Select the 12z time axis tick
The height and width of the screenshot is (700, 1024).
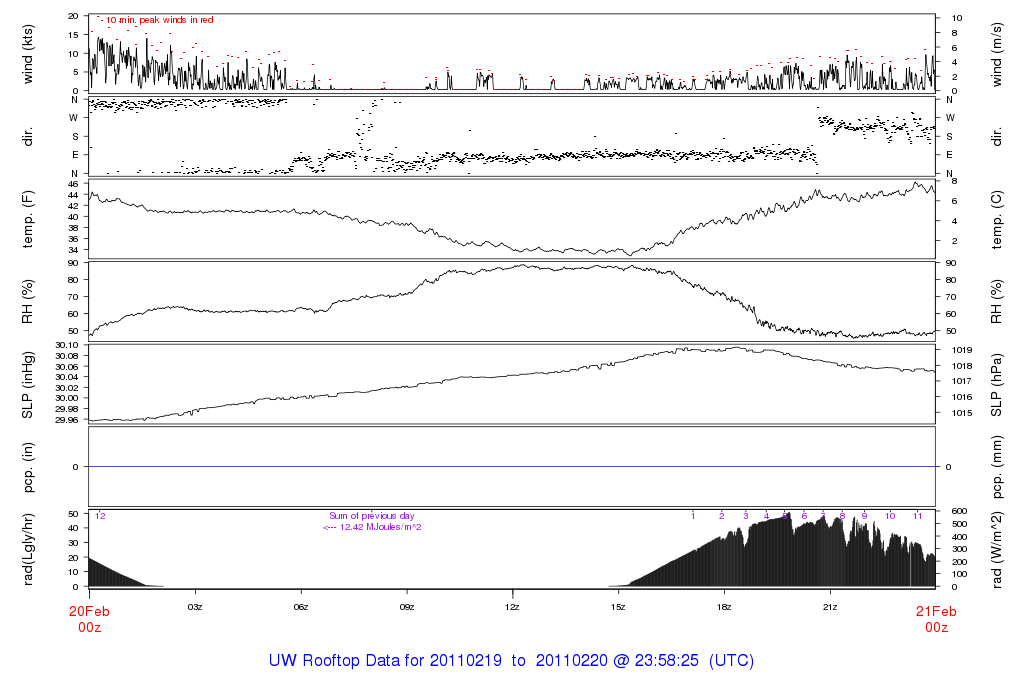coord(512,606)
